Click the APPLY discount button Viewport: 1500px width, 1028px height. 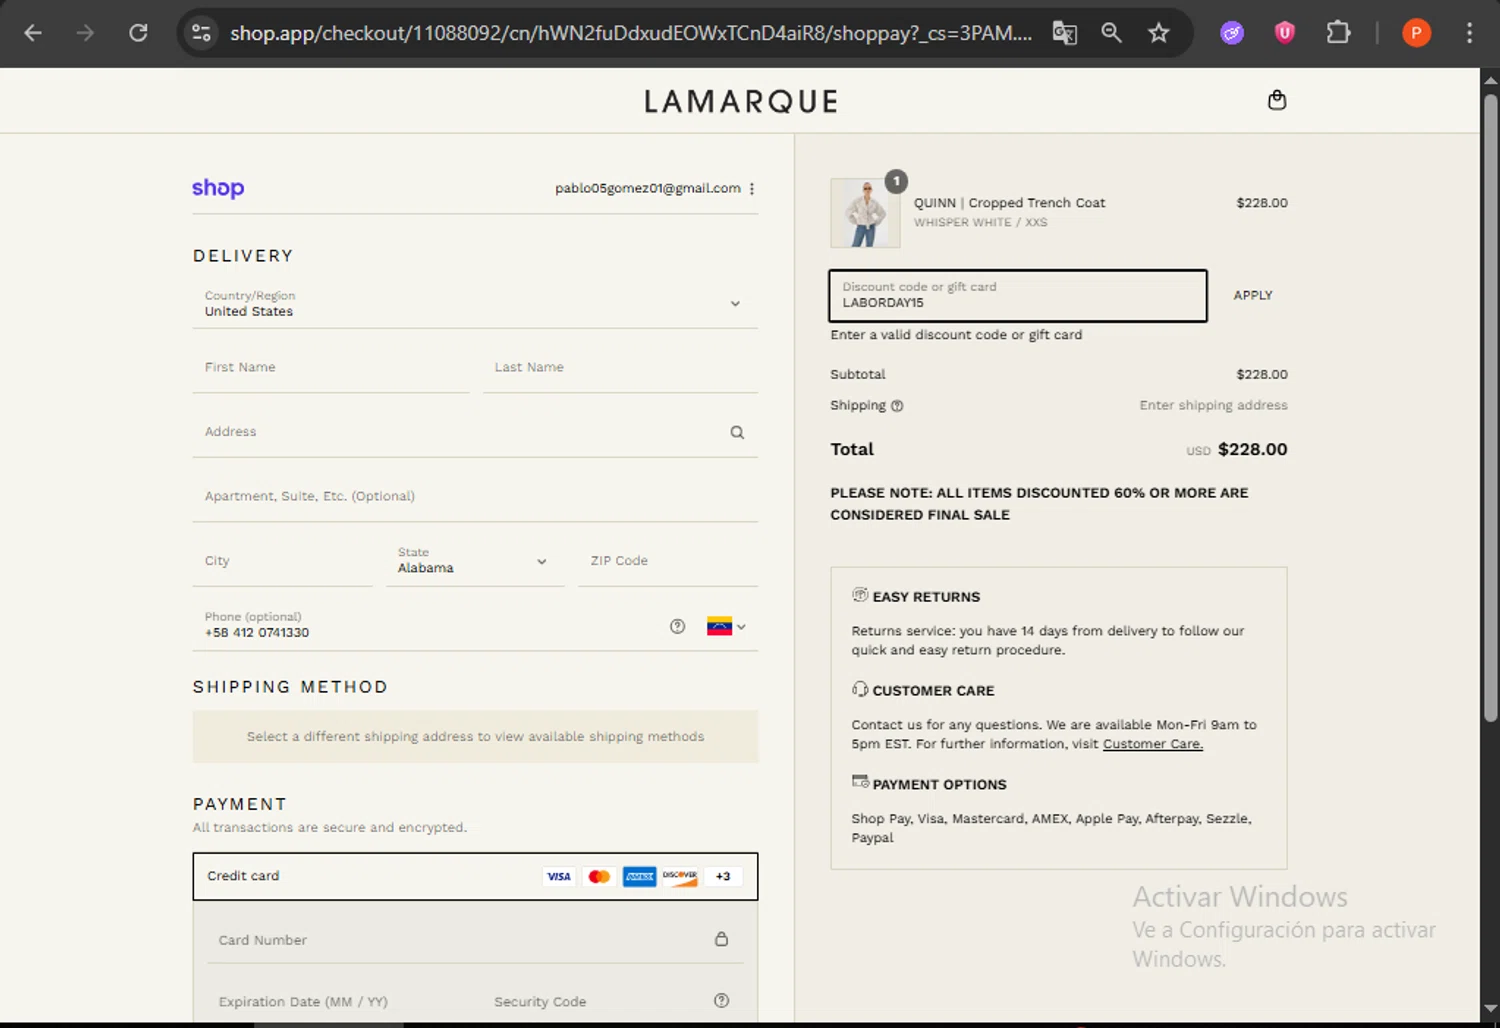coord(1252,296)
